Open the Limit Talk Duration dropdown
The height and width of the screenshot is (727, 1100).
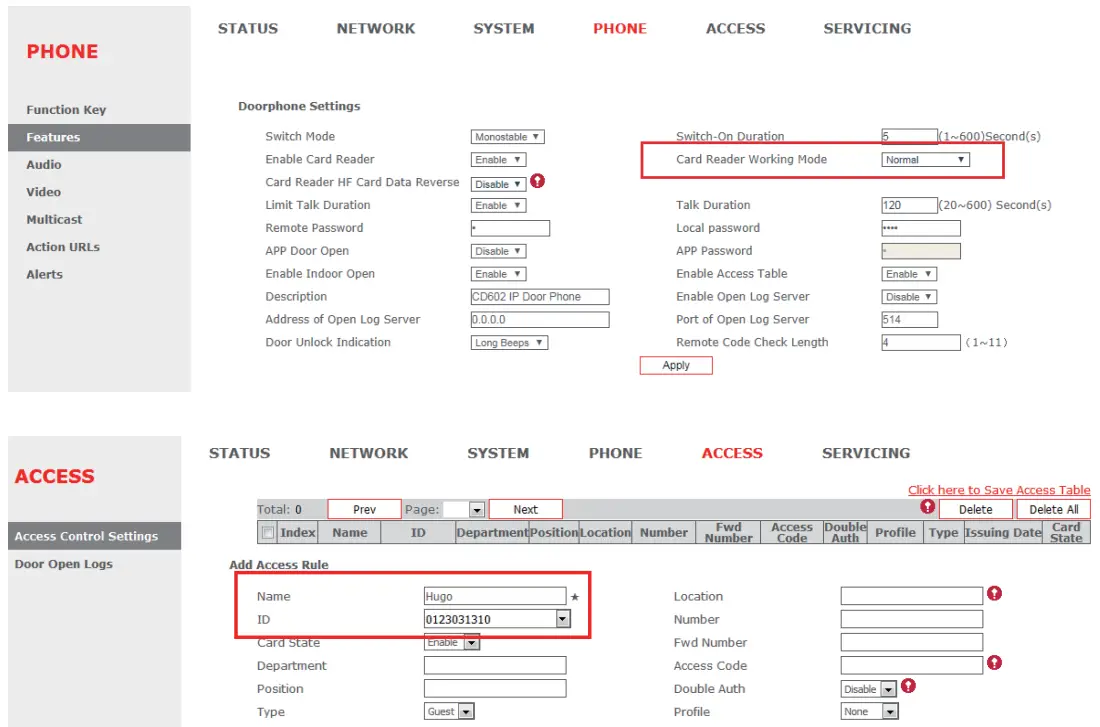point(498,206)
